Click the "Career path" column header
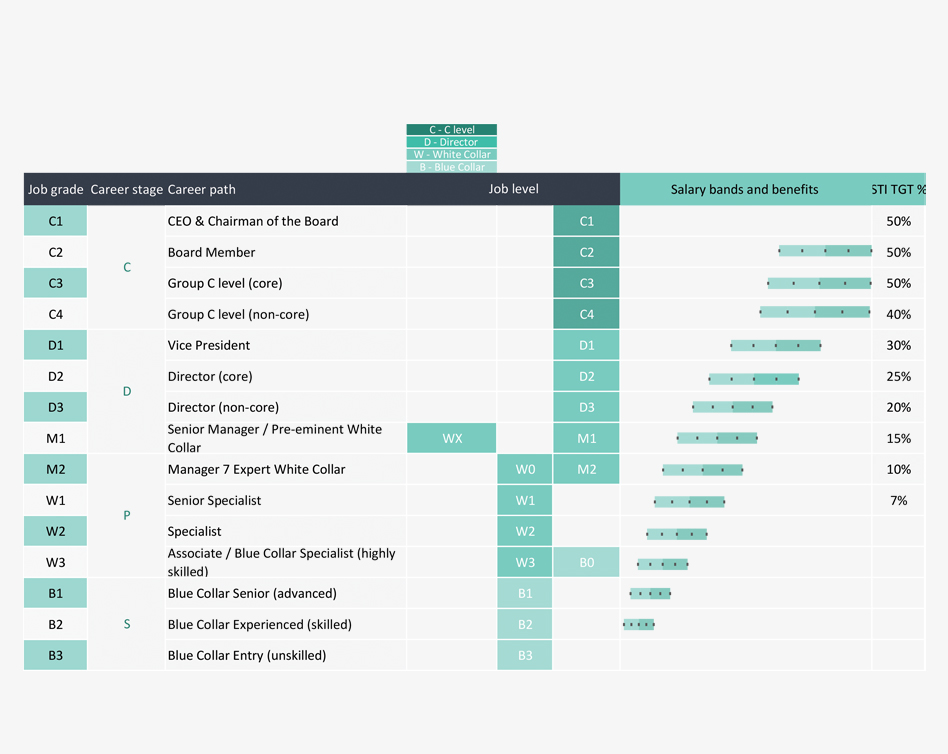The height and width of the screenshot is (754, 948). (202, 189)
